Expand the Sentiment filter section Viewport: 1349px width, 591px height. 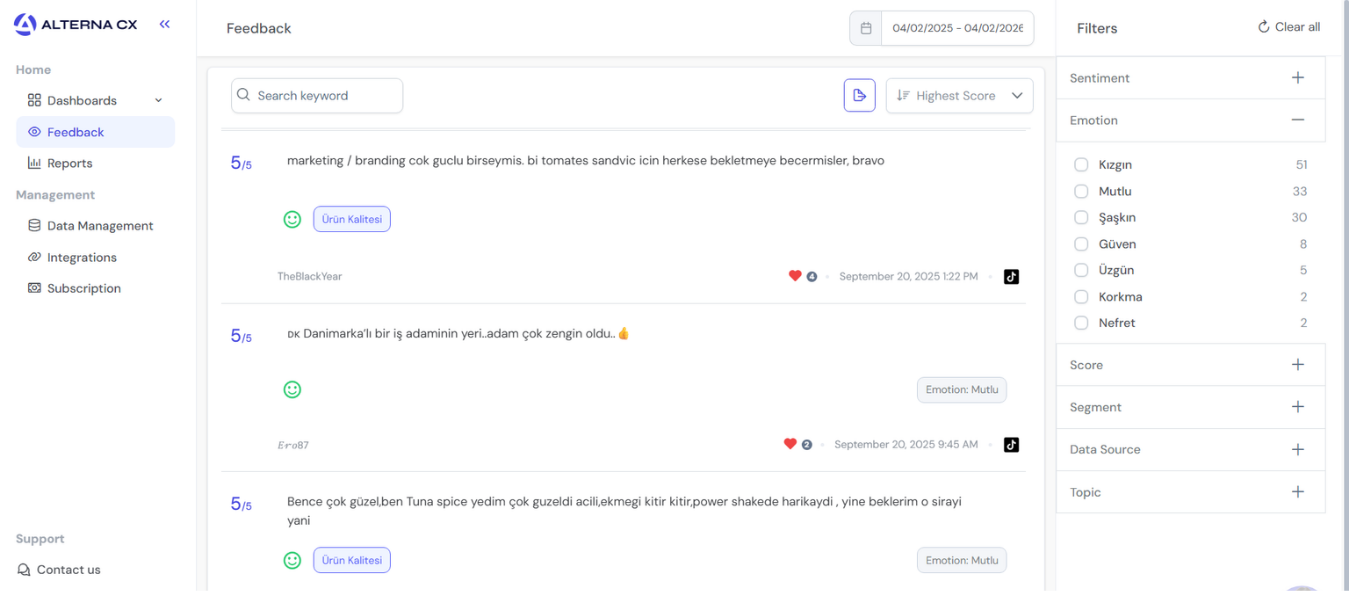click(x=1298, y=78)
